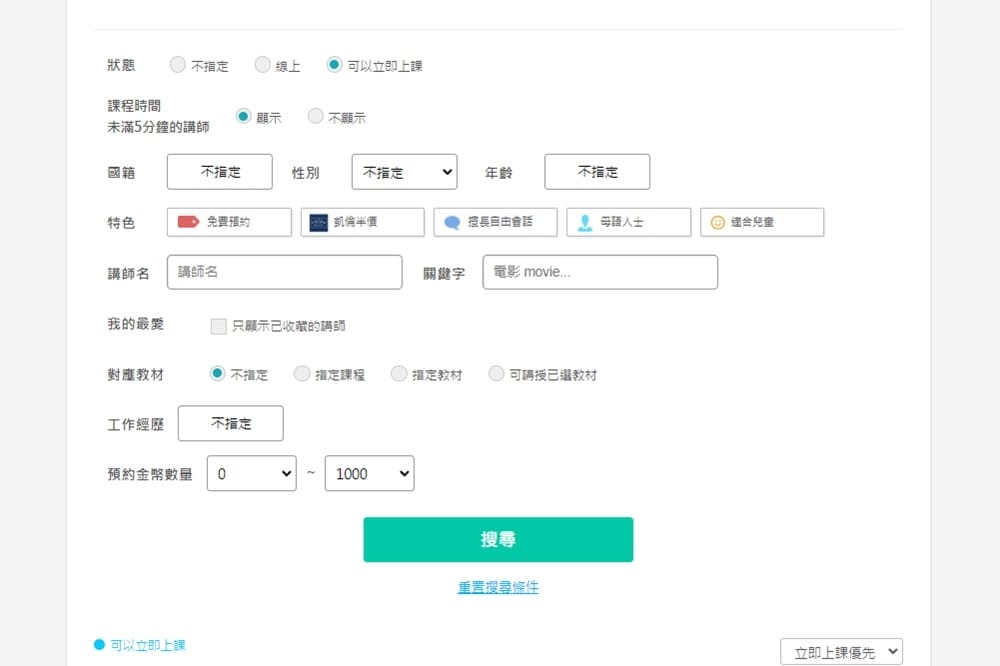Pick 可講授已選教材 radio option

497,374
